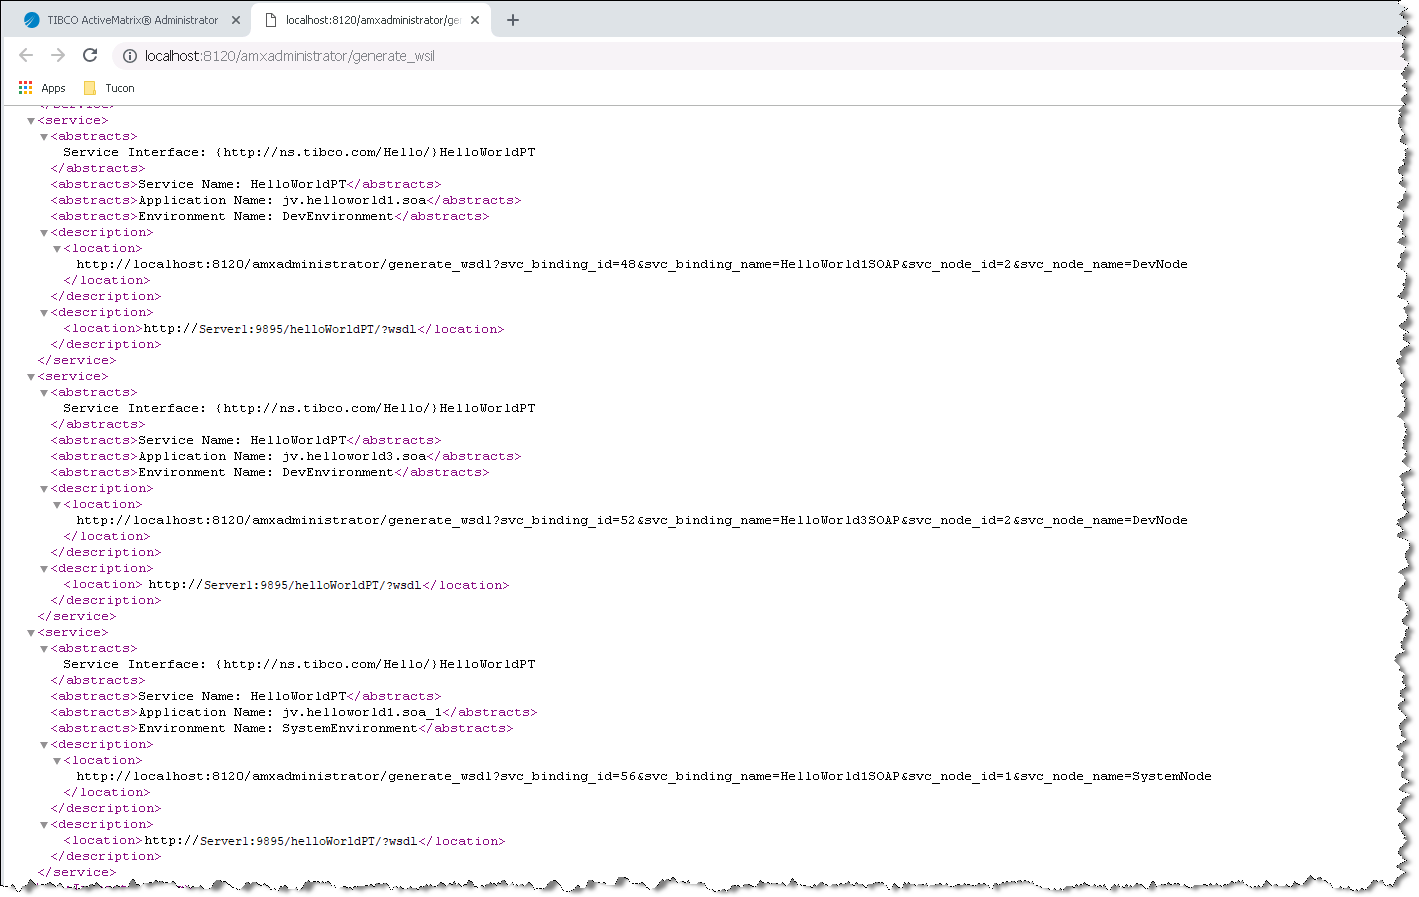
Task: Collapse the service node for jv.helloworld3.soa
Action: [31, 377]
